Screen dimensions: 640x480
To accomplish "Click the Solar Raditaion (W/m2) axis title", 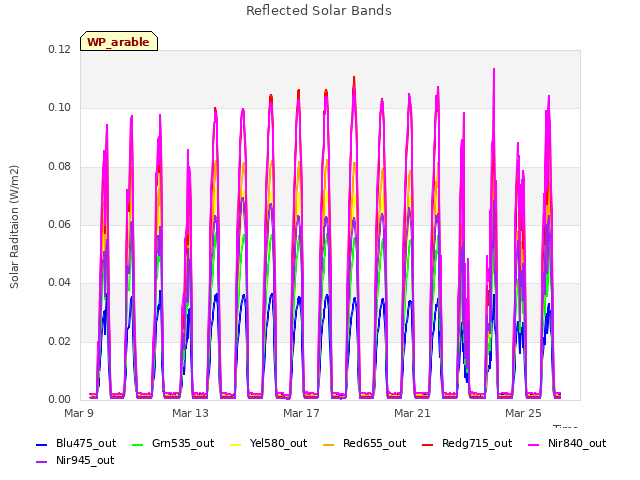I will (x=14, y=227).
